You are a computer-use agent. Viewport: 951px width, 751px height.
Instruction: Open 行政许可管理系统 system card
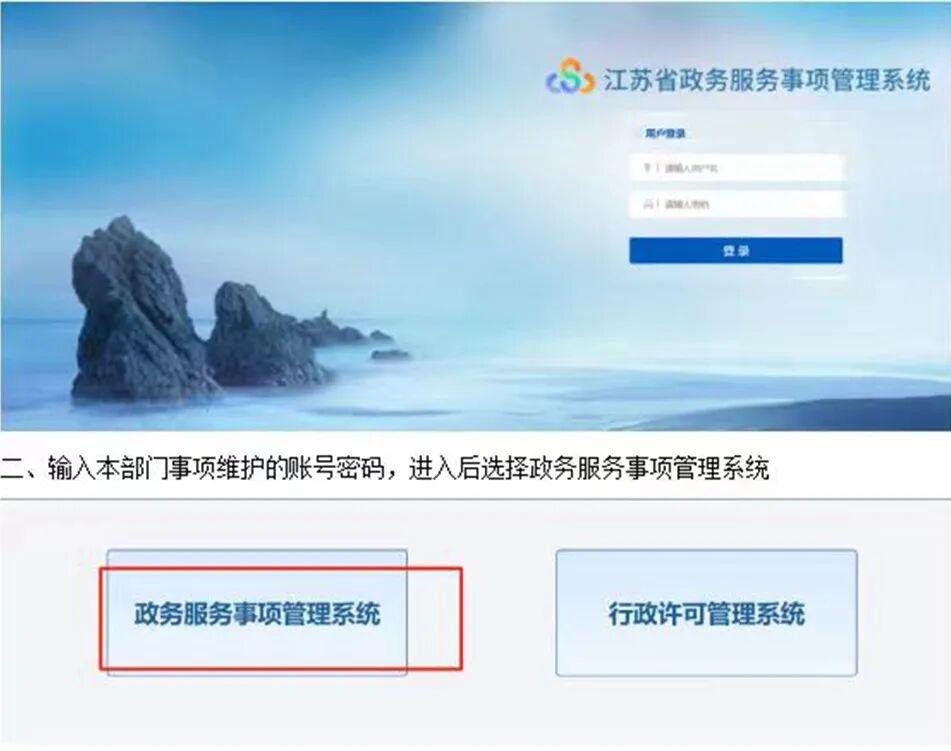707,613
